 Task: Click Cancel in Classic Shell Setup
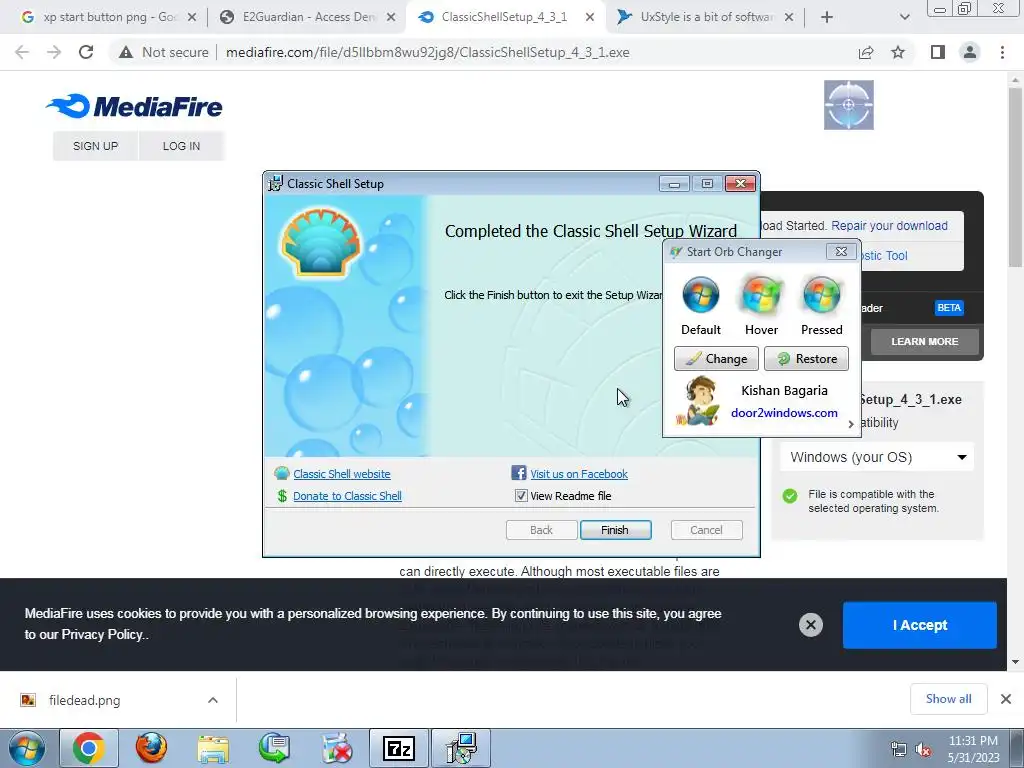pyautogui.click(x=707, y=530)
